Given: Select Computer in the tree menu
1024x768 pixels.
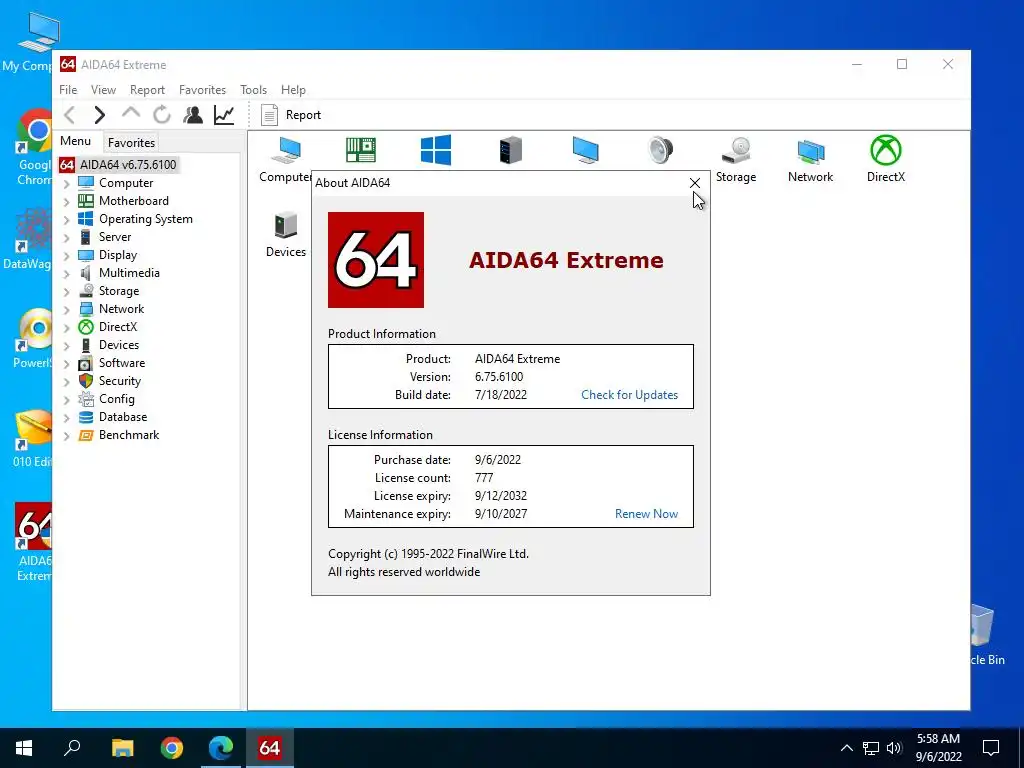Looking at the screenshot, I should tap(125, 183).
